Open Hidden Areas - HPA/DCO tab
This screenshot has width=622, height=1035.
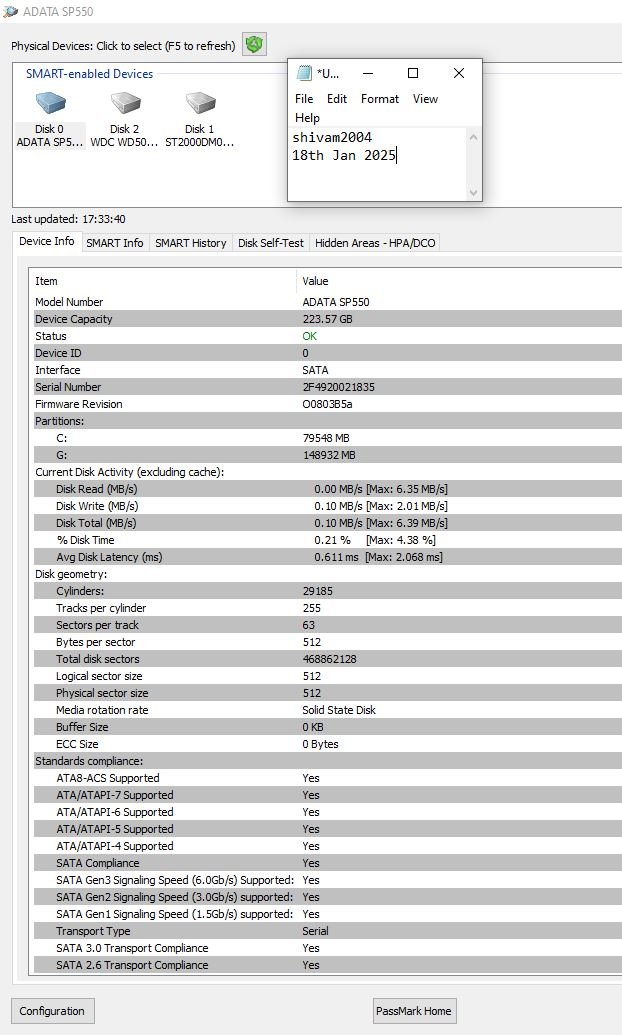pyautogui.click(x=375, y=243)
